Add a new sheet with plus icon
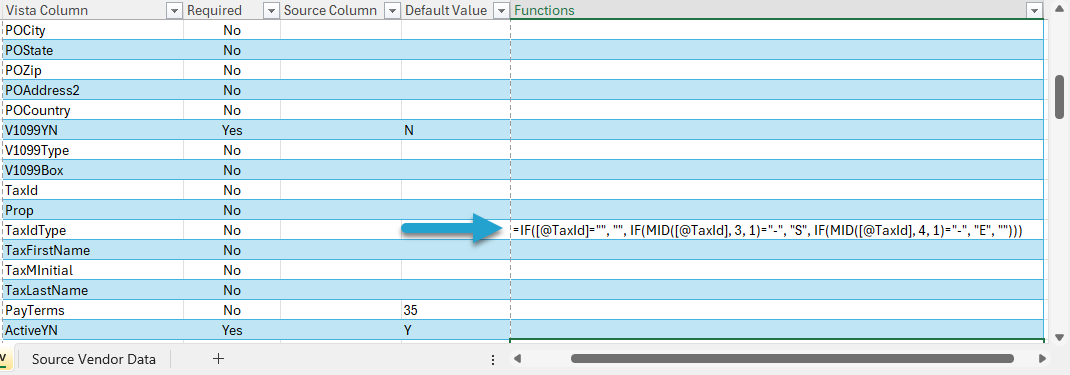The image size is (1070, 375). (218, 359)
